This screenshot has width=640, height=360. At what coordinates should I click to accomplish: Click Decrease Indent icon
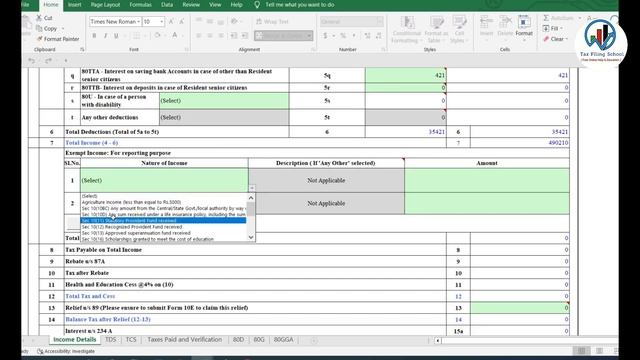tap(233, 36)
